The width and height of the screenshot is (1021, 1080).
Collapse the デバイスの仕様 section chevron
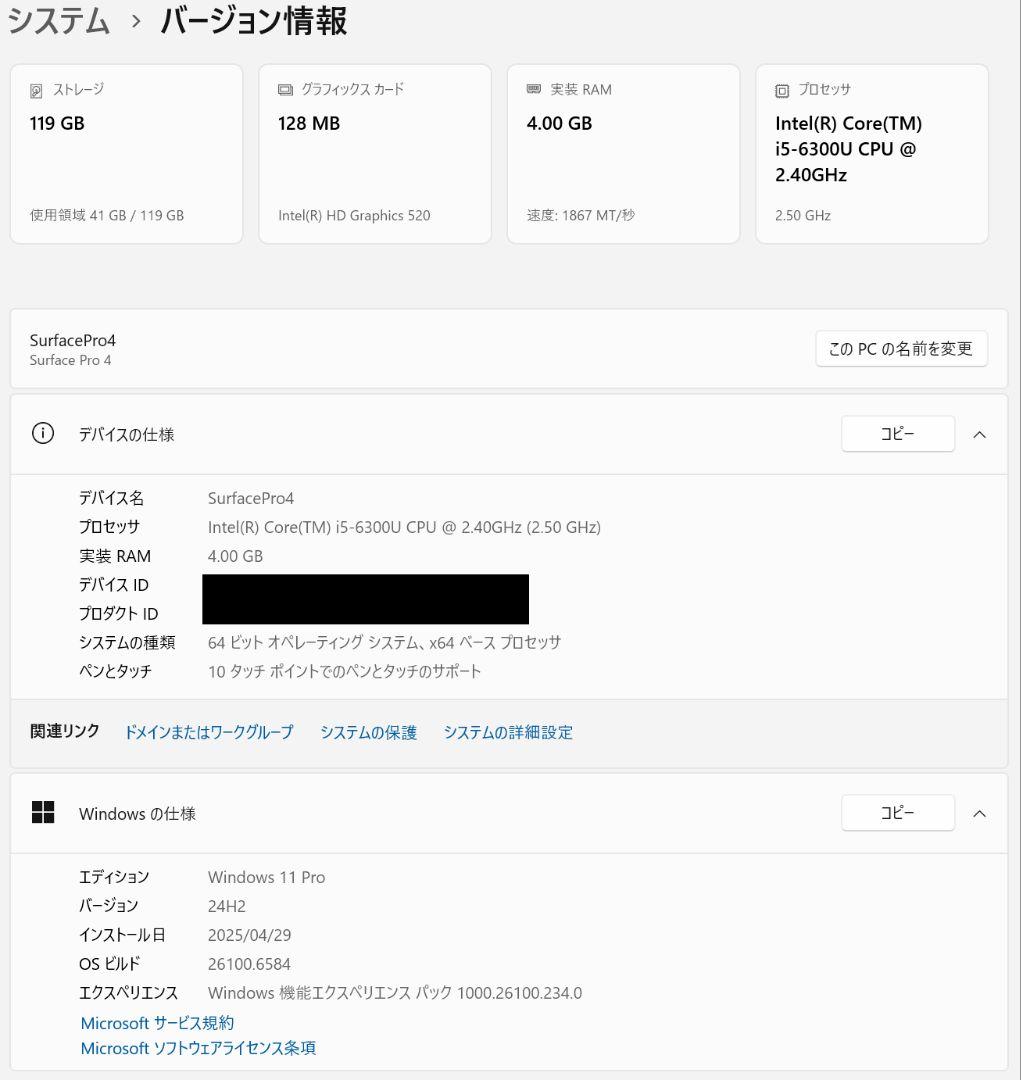979,435
